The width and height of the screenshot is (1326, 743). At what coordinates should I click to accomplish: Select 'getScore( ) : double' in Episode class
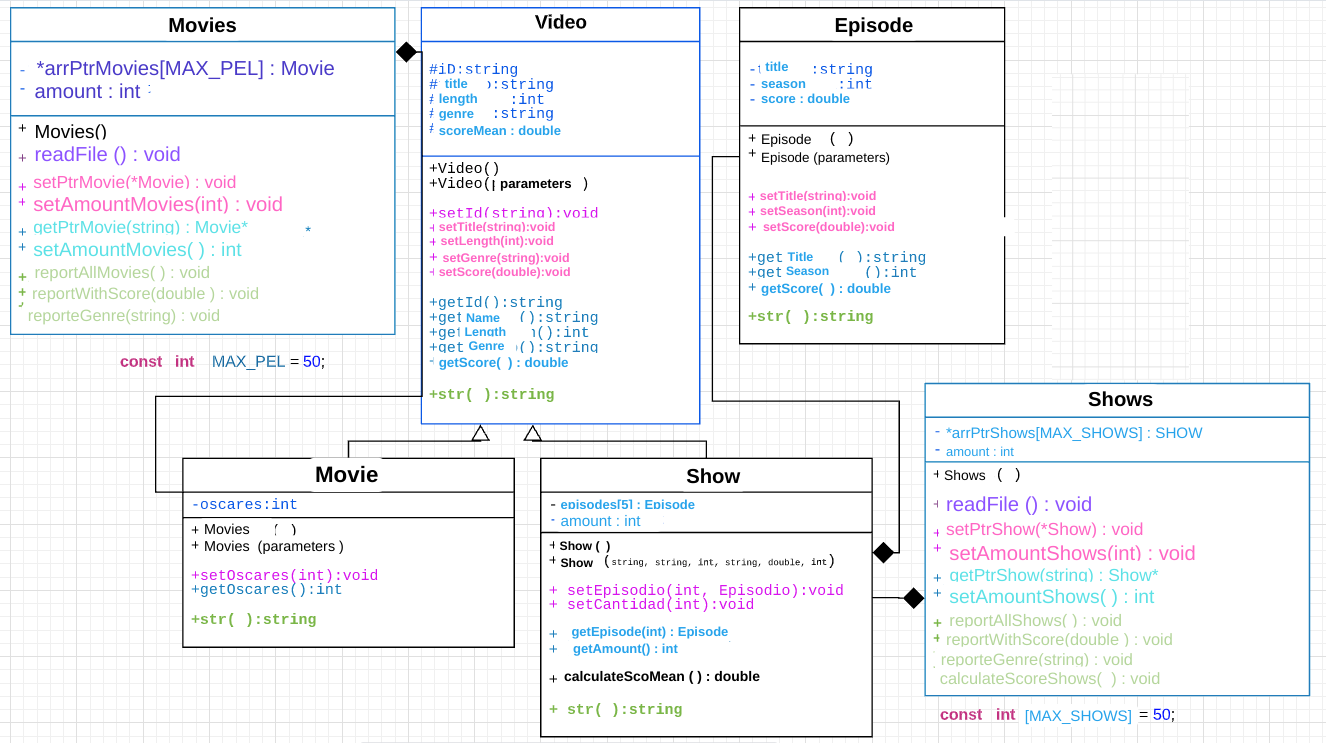pos(825,289)
